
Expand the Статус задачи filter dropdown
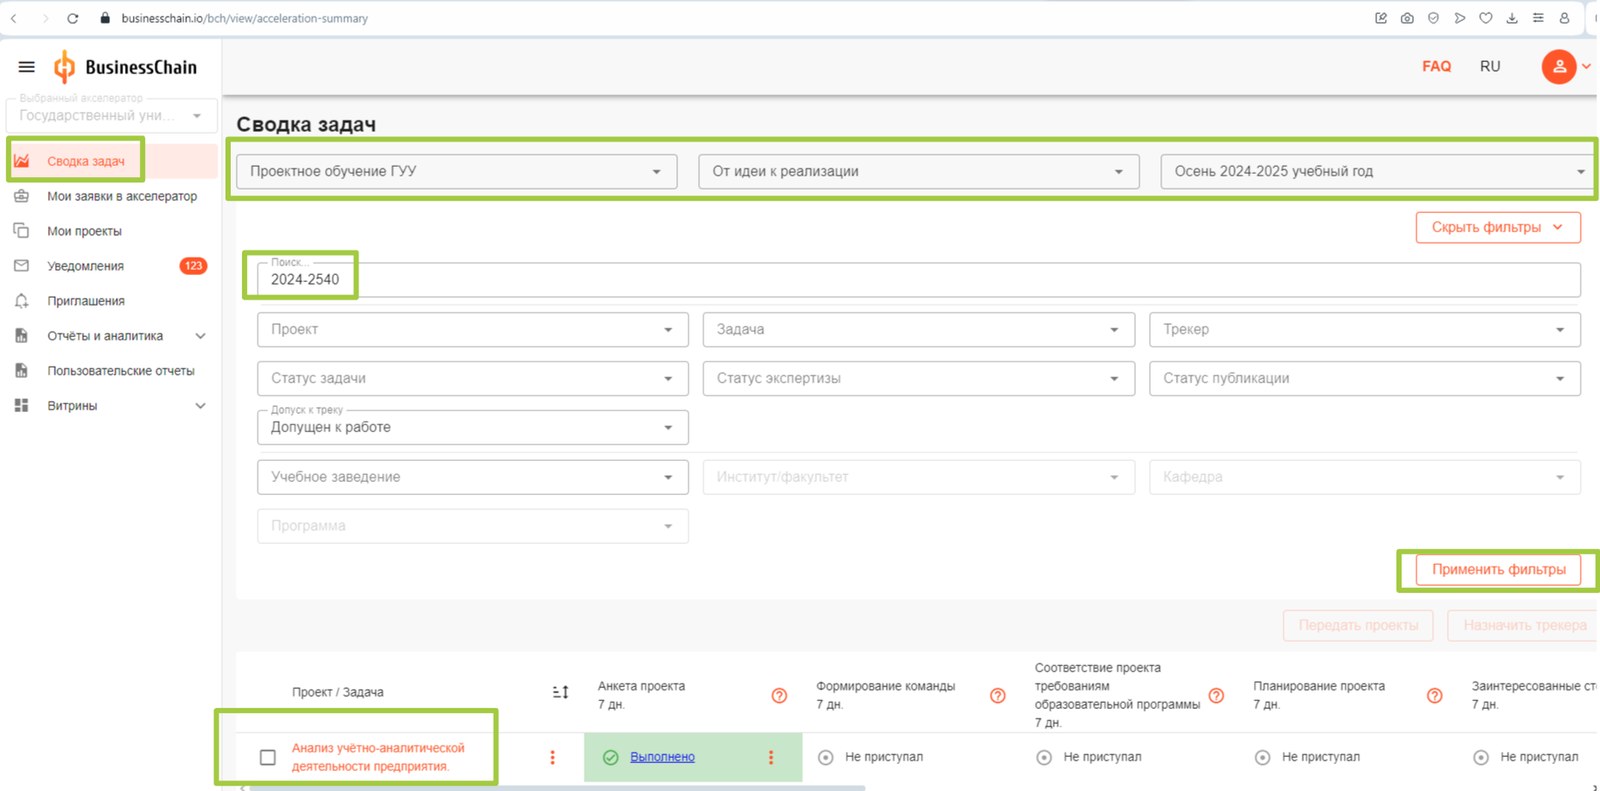(472, 378)
